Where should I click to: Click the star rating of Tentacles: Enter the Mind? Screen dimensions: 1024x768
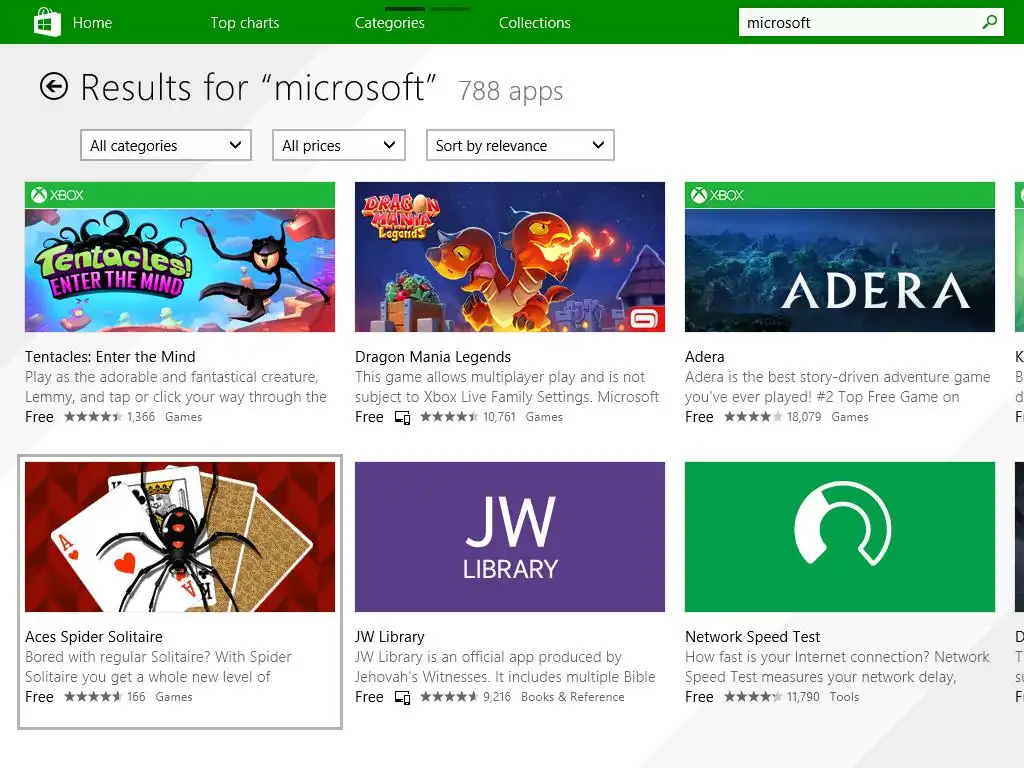[93, 417]
